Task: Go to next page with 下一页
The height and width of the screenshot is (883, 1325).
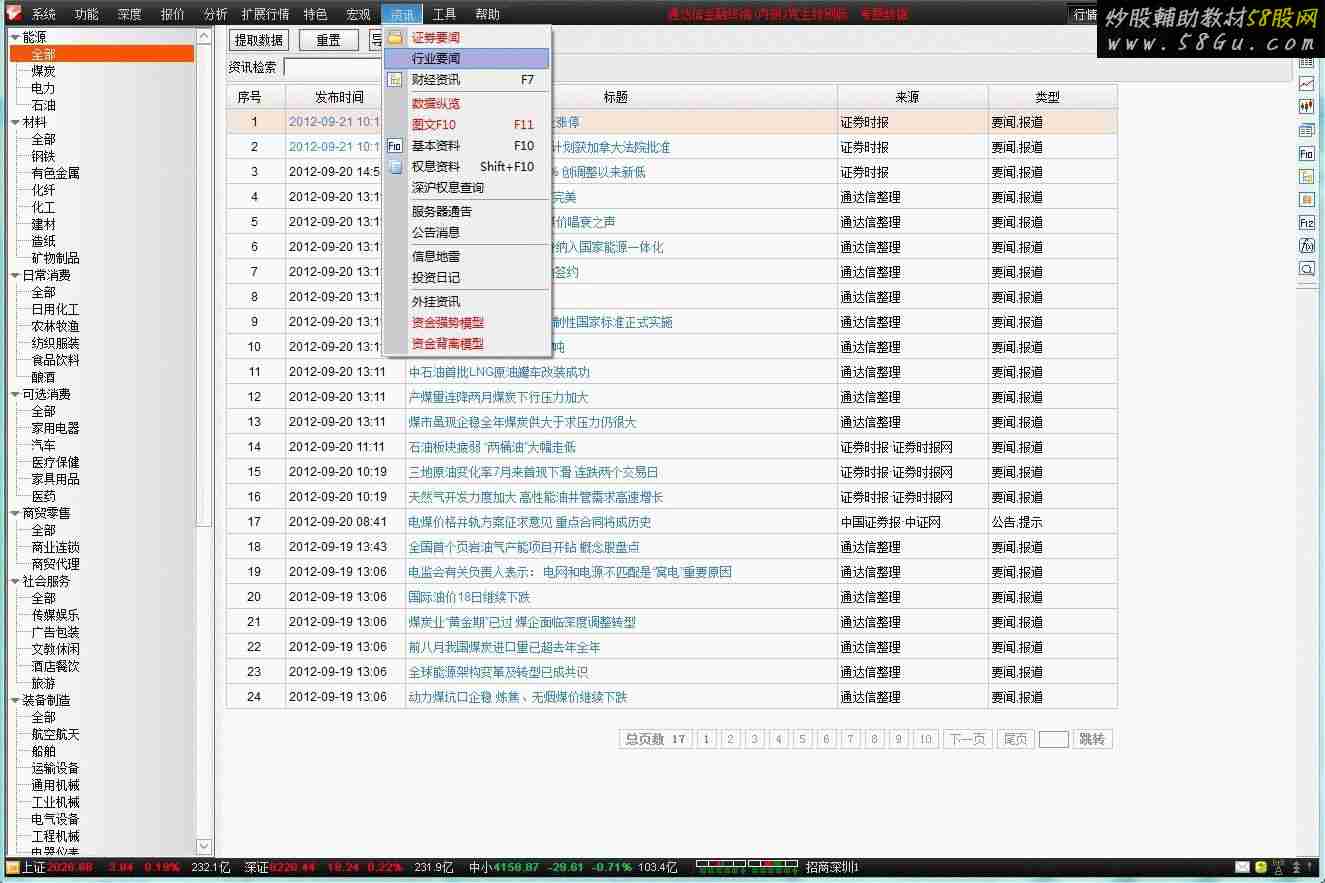Action: pos(967,739)
